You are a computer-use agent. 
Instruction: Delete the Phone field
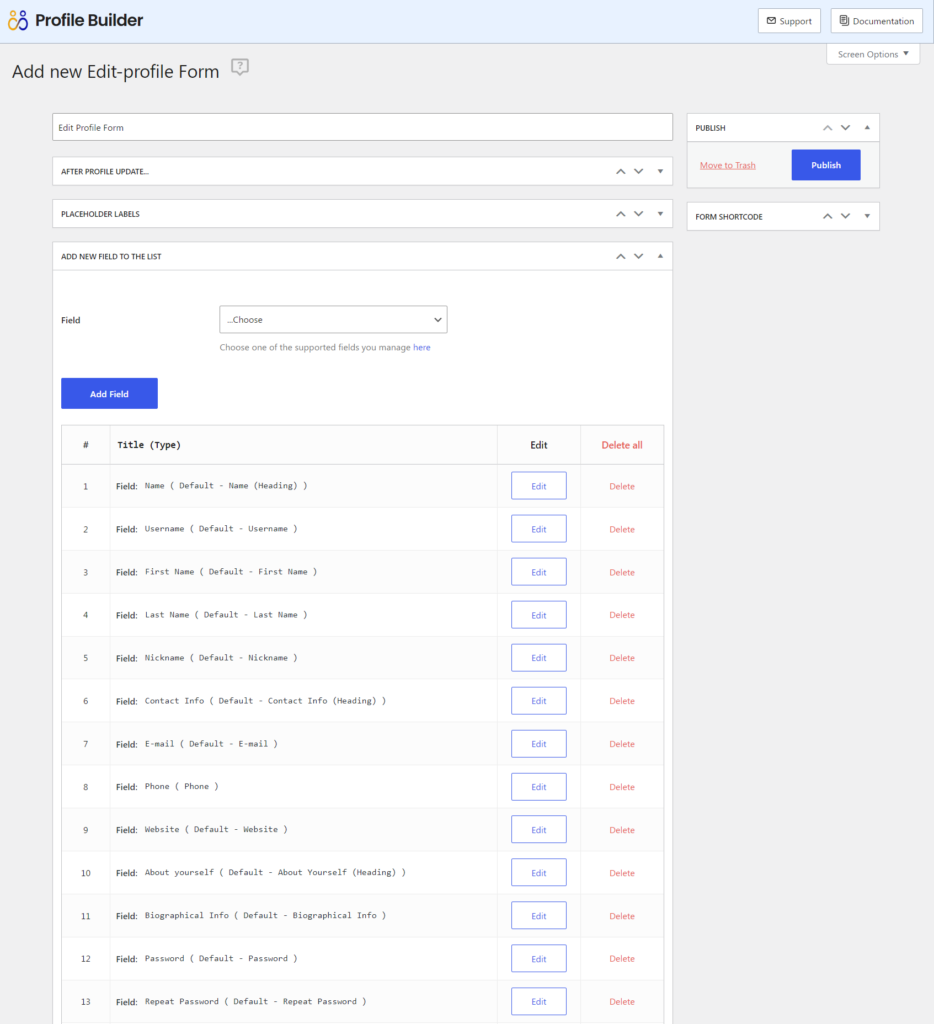pyautogui.click(x=621, y=786)
